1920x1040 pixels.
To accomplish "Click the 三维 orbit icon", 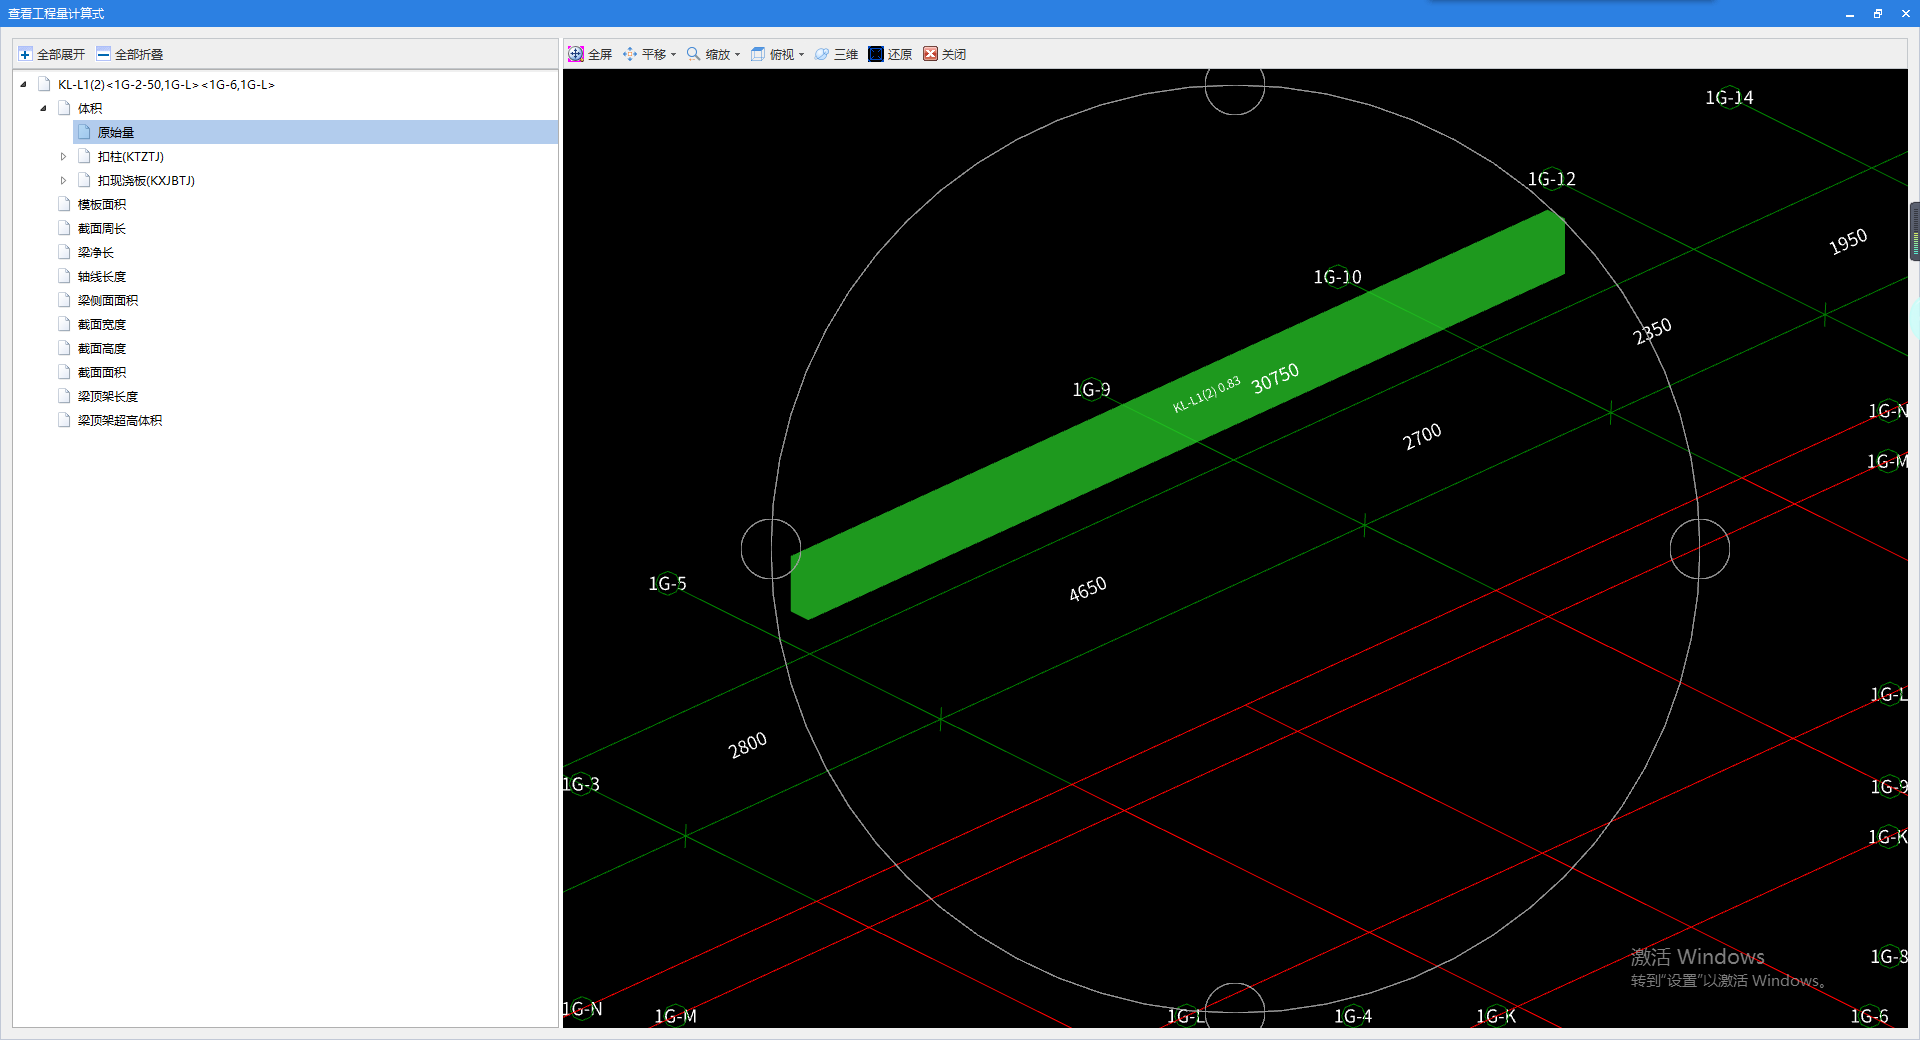I will click(x=822, y=54).
